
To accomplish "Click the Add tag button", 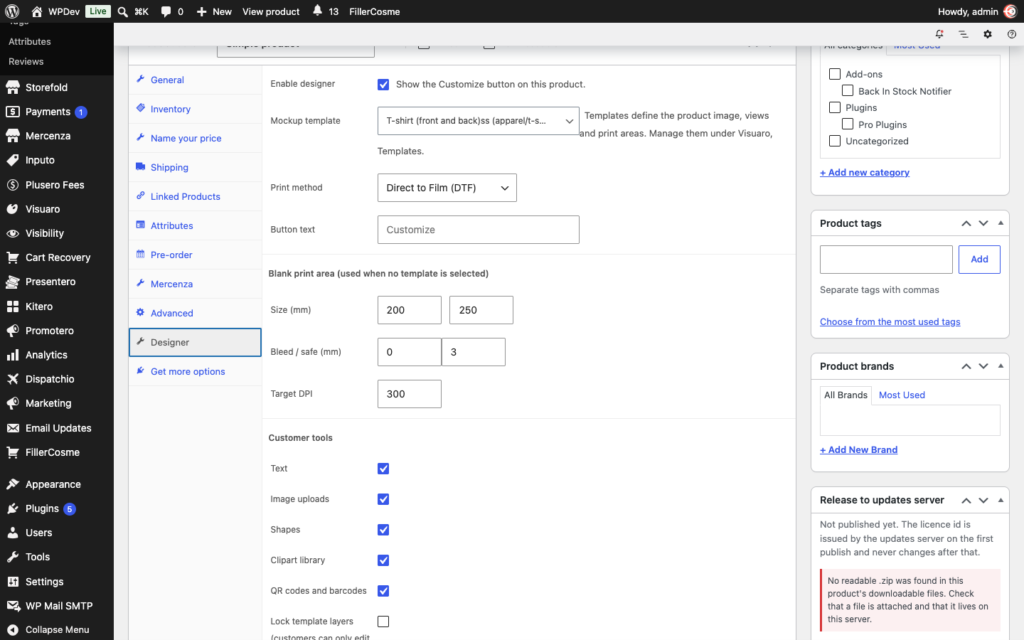I will pos(979,259).
